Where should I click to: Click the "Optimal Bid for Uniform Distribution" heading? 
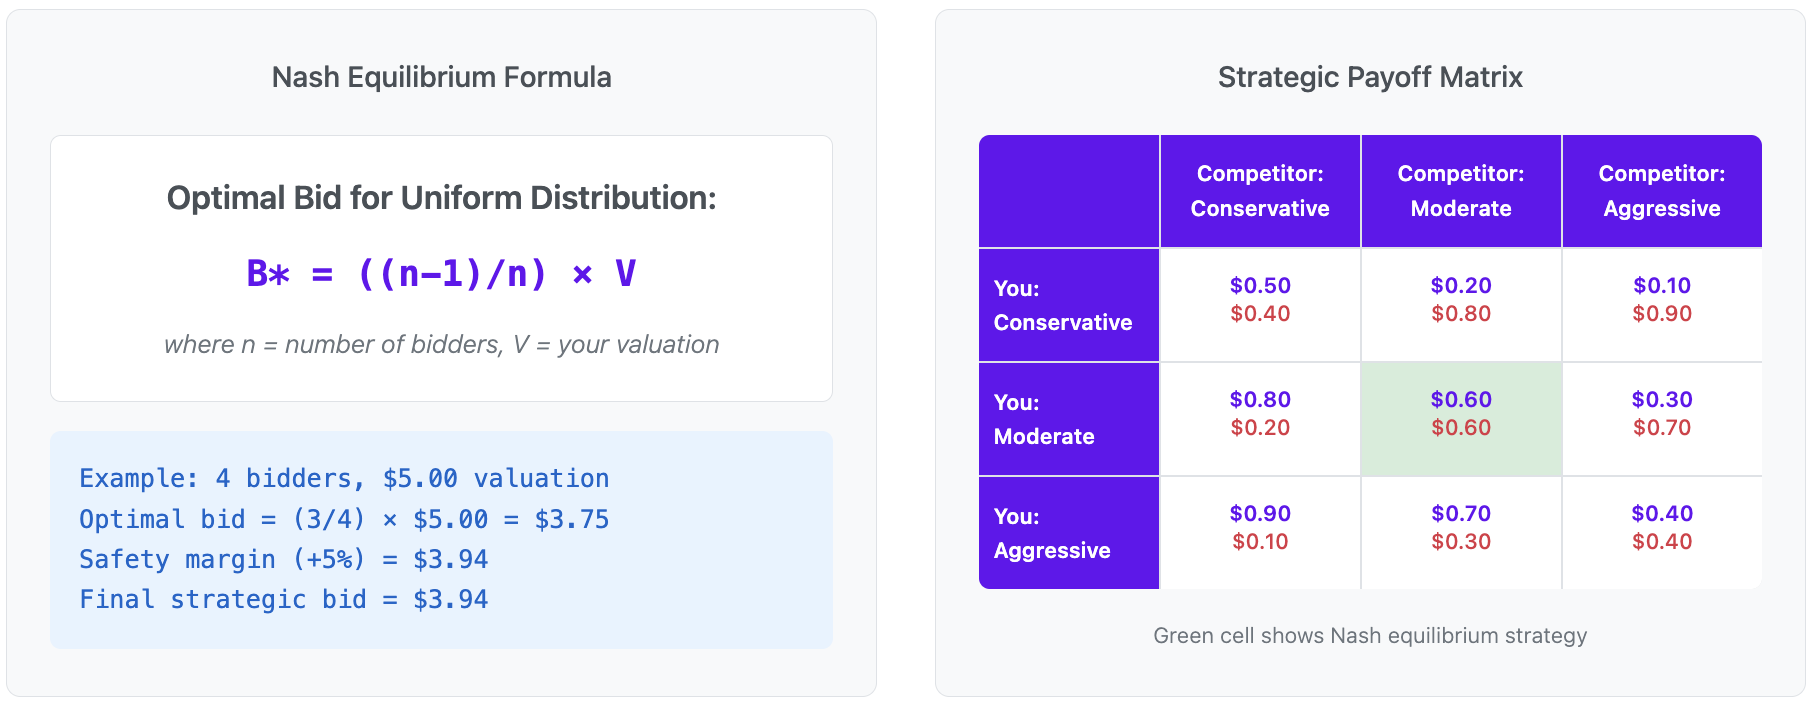coord(441,198)
